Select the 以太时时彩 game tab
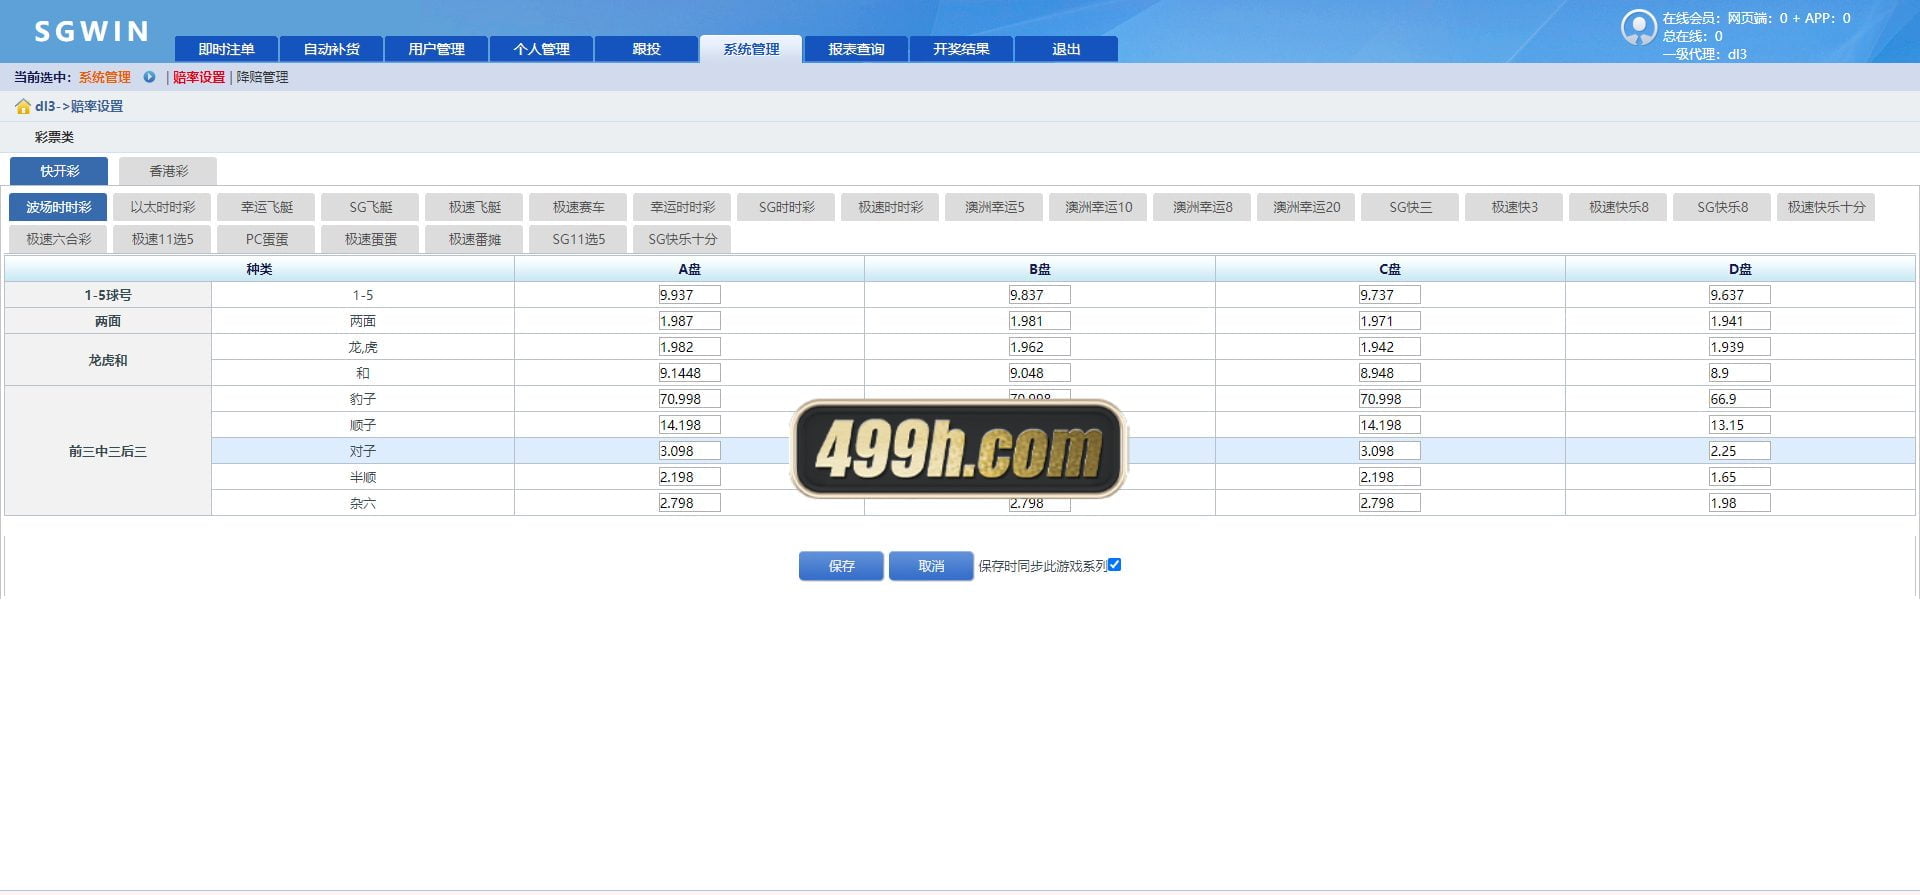Image resolution: width=1920 pixels, height=895 pixels. 162,207
